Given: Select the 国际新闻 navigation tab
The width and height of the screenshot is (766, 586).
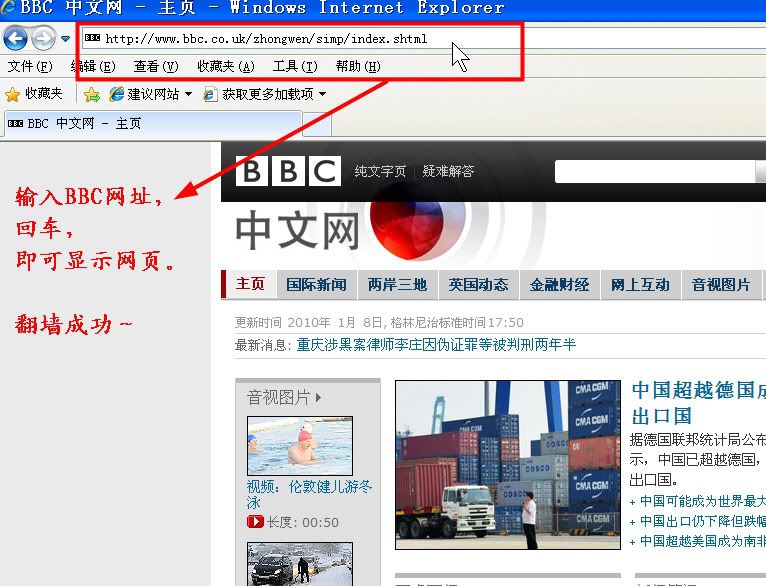Looking at the screenshot, I should (x=317, y=284).
